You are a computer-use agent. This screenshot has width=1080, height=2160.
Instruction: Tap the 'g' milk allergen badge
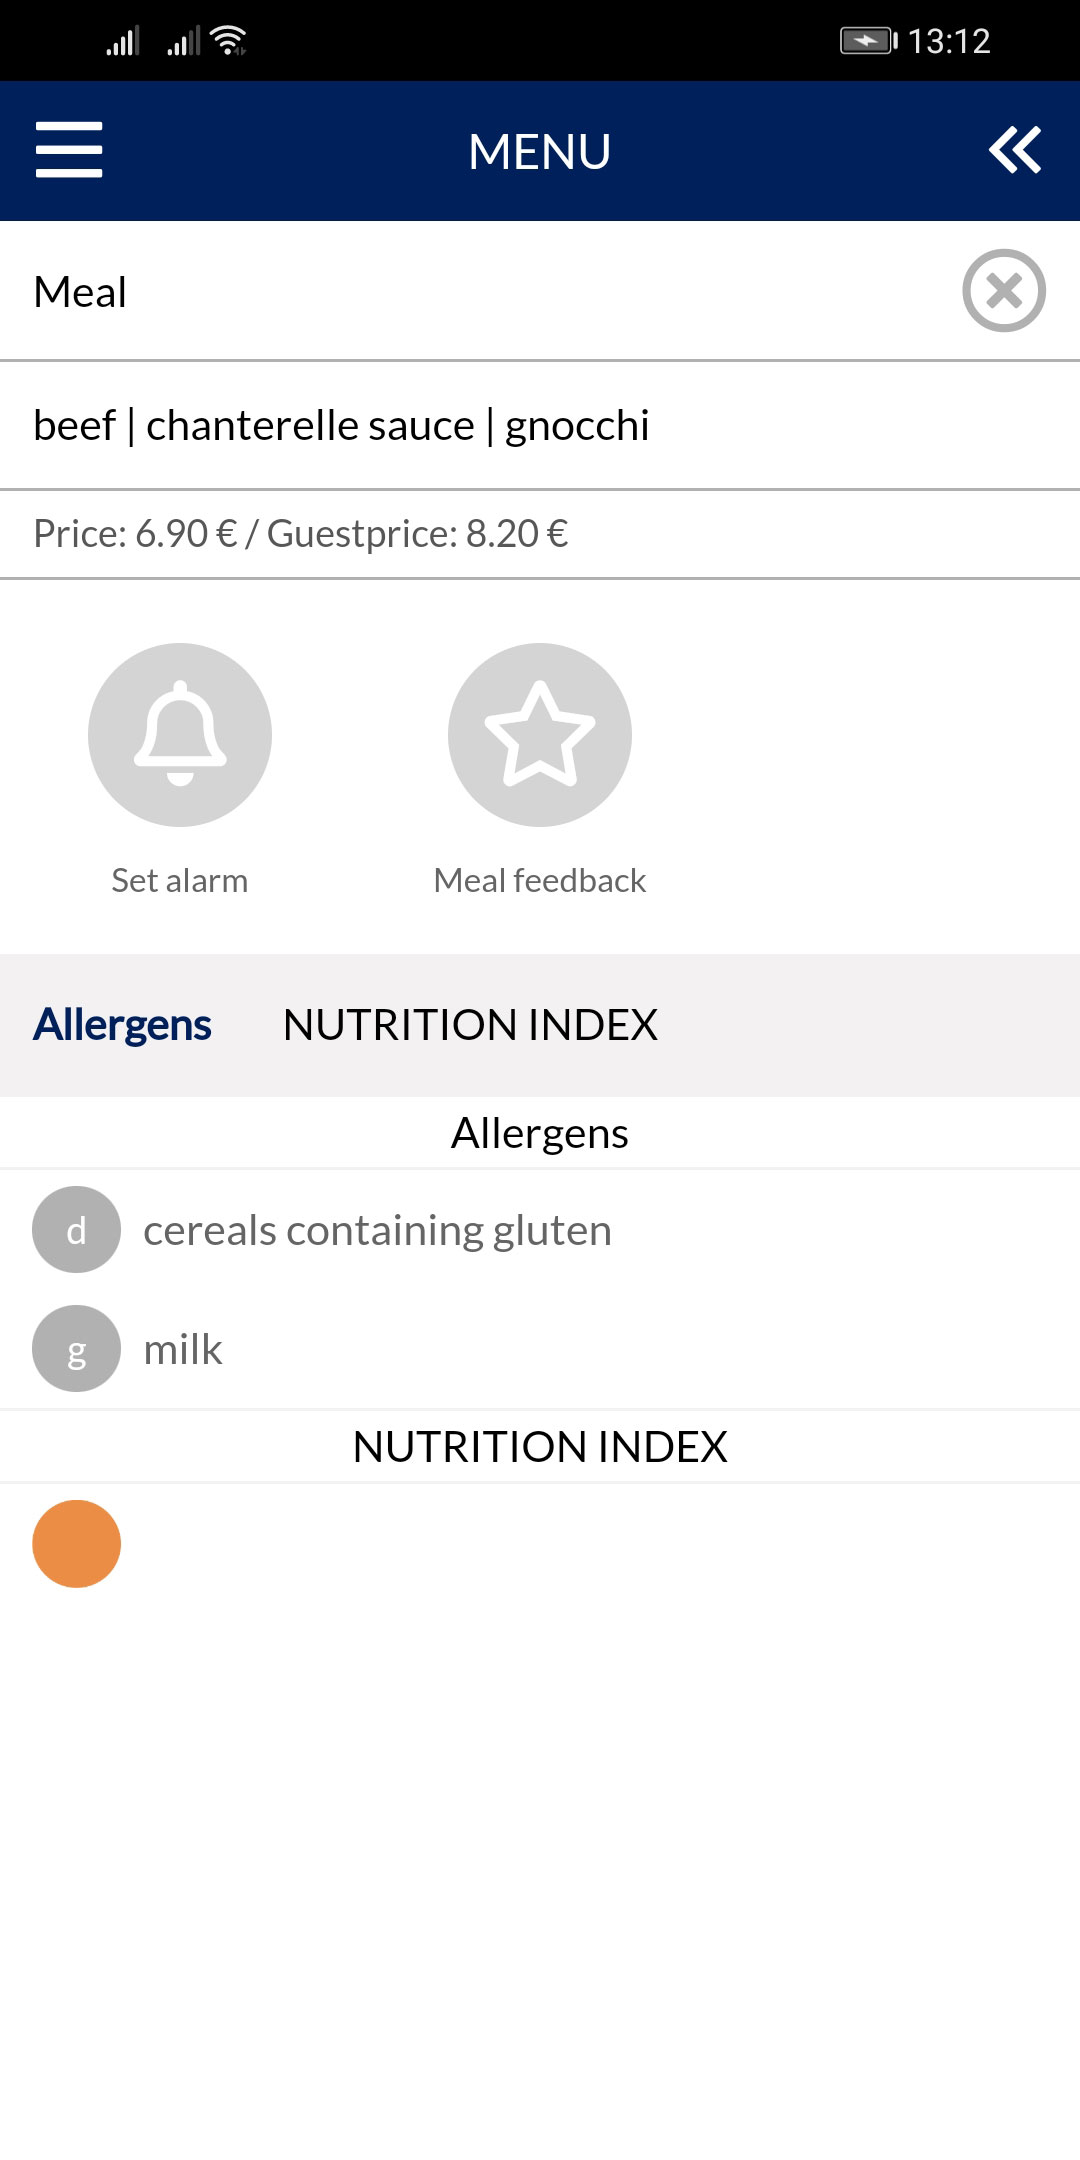click(x=76, y=1349)
